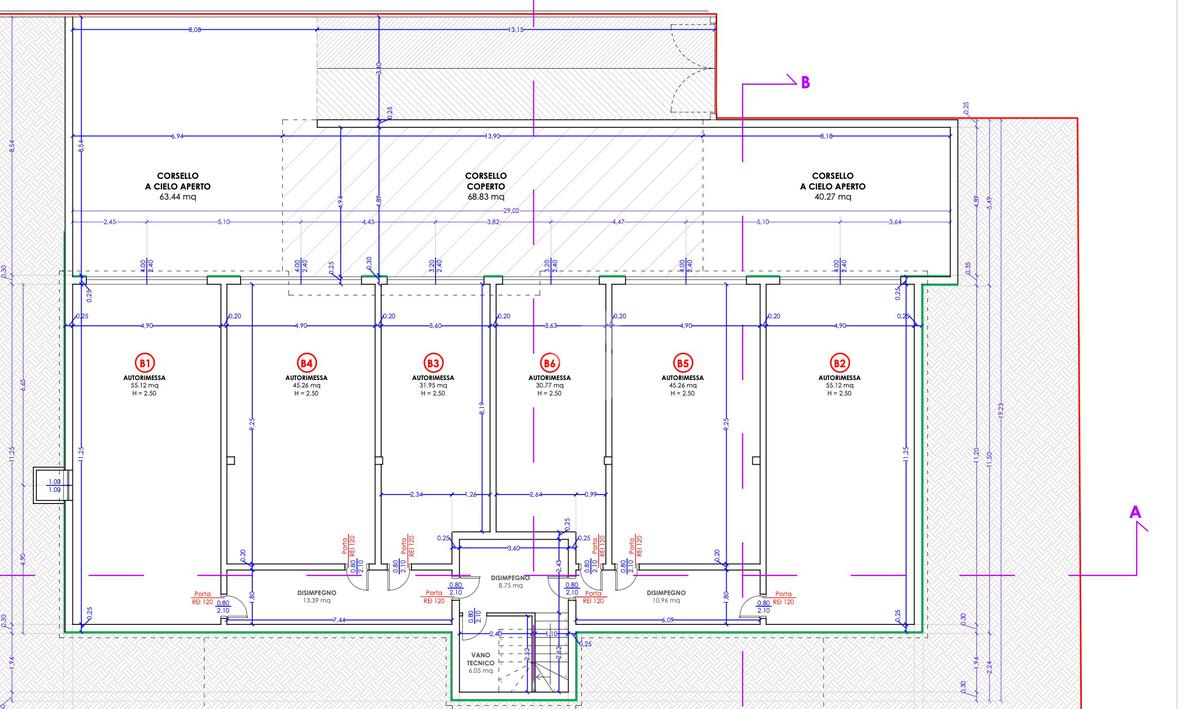Viewport: 1200px width, 709px height.
Task: Click the circled B3 garage marker
Action: click(x=433, y=362)
